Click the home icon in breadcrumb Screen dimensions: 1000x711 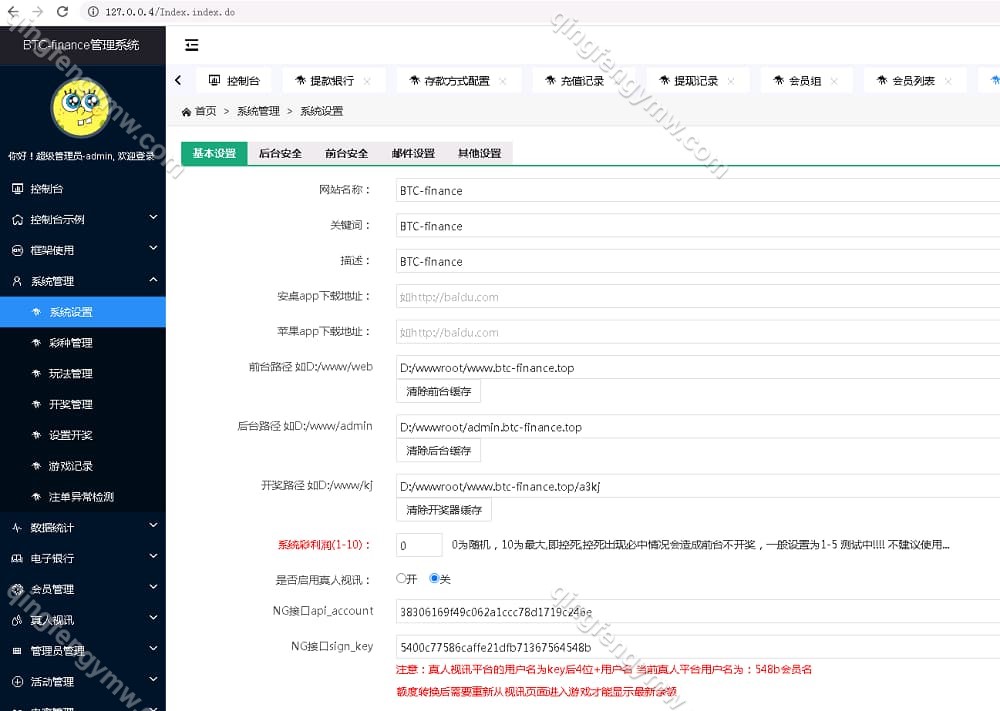[x=186, y=111]
